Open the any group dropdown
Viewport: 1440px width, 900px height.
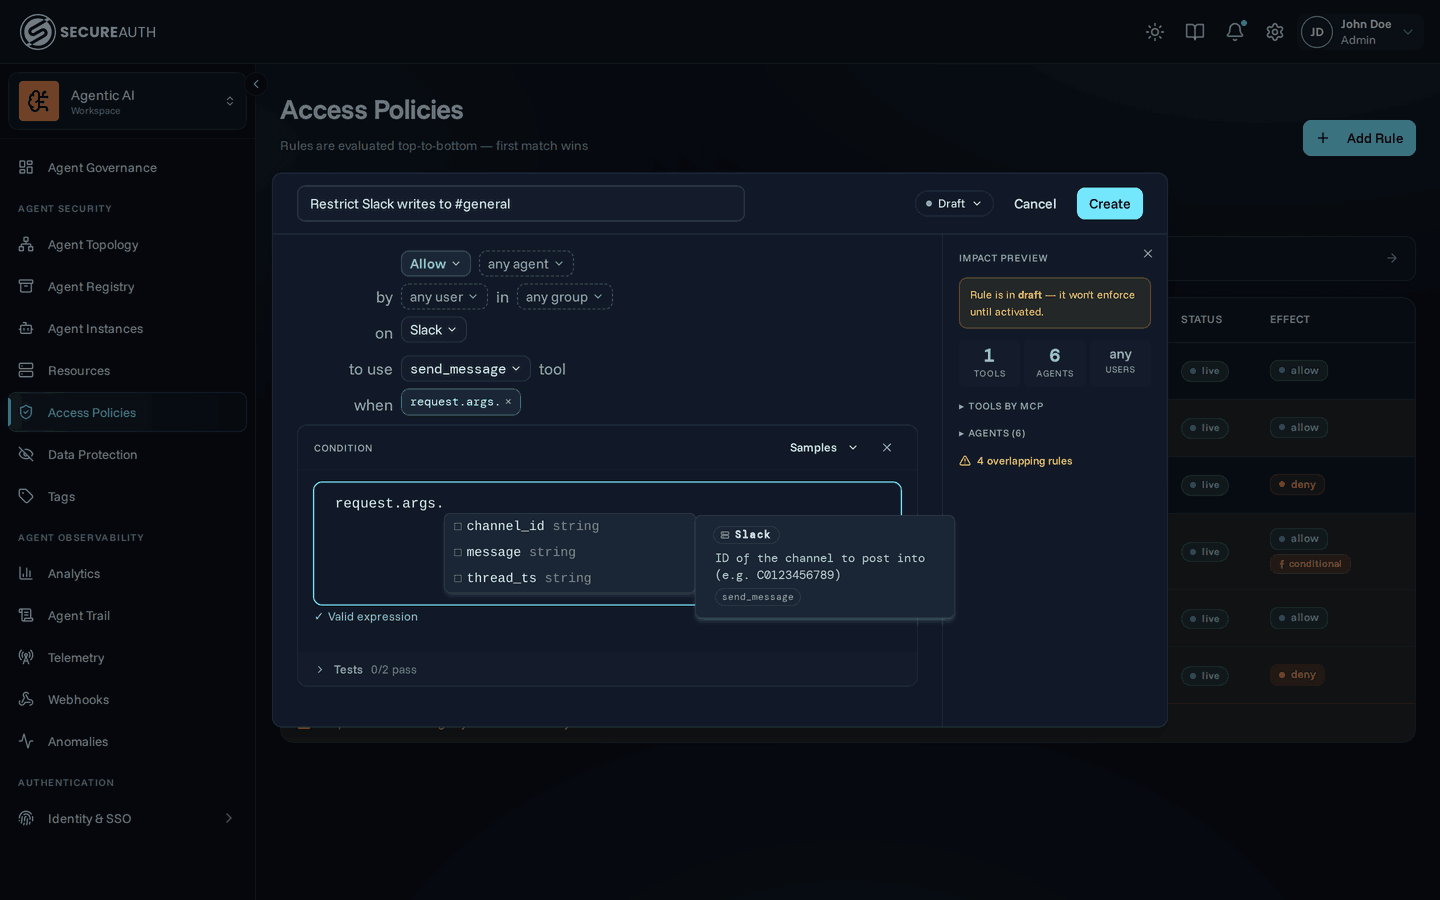564,297
